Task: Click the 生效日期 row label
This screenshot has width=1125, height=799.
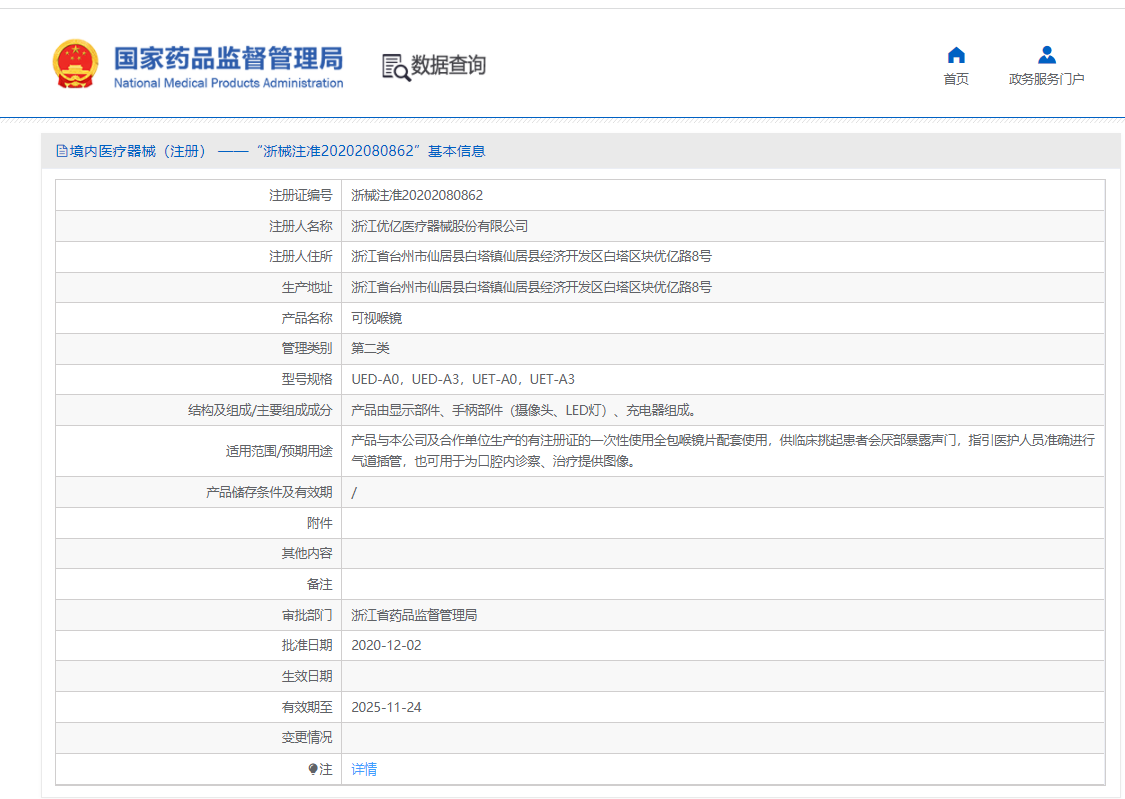Action: pos(307,676)
